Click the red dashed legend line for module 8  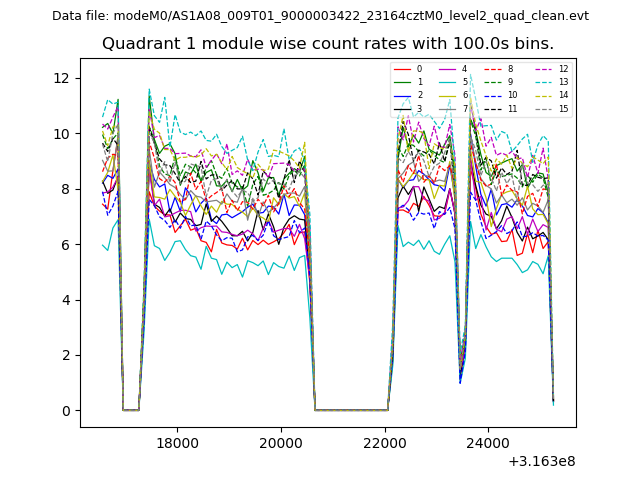(x=491, y=69)
